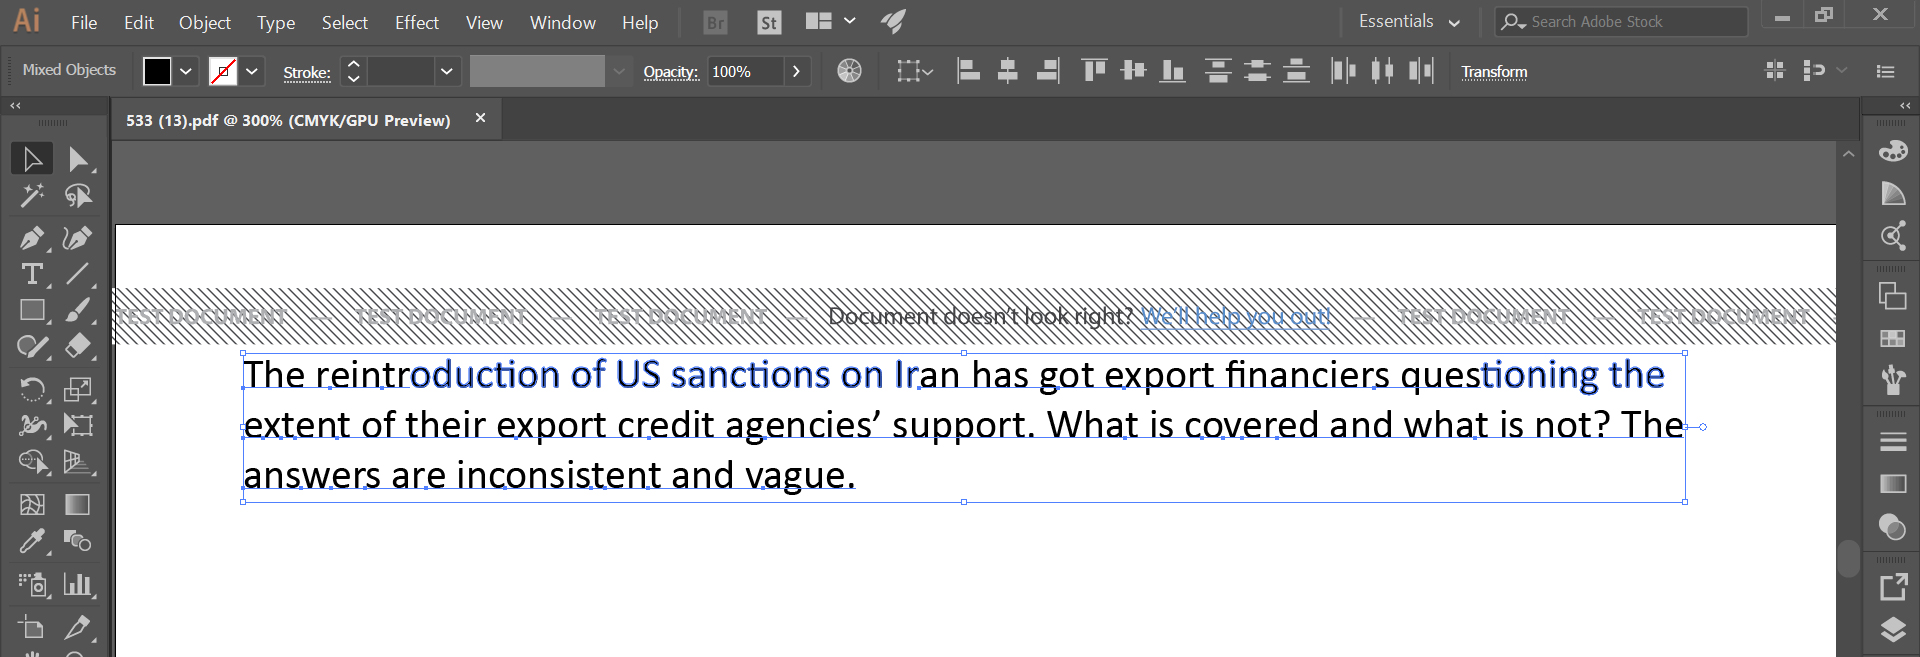Activate the Rotate tool
The image size is (1920, 657).
32,389
